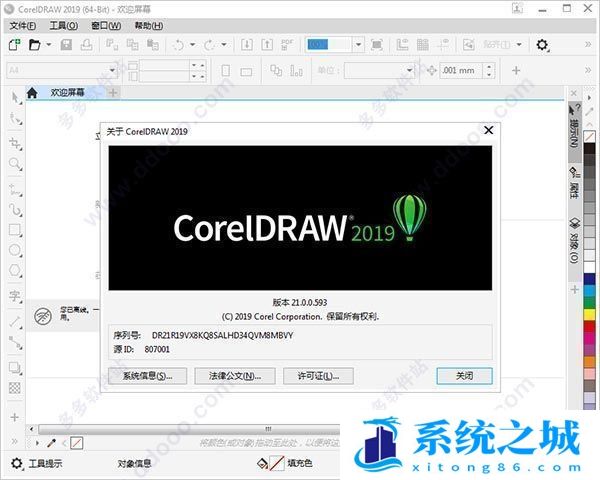Image resolution: width=600 pixels, height=480 pixels.
Task: Select the Transparency checkerboard tool
Action: 15,388
